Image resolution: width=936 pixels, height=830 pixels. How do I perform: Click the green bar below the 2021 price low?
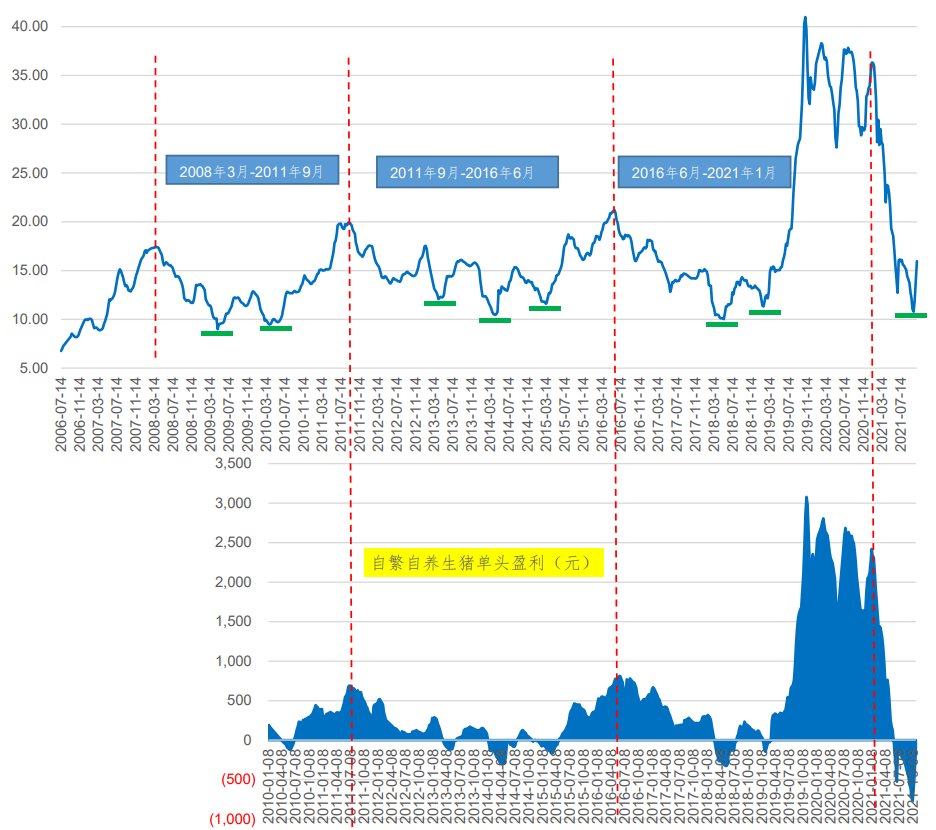click(911, 315)
